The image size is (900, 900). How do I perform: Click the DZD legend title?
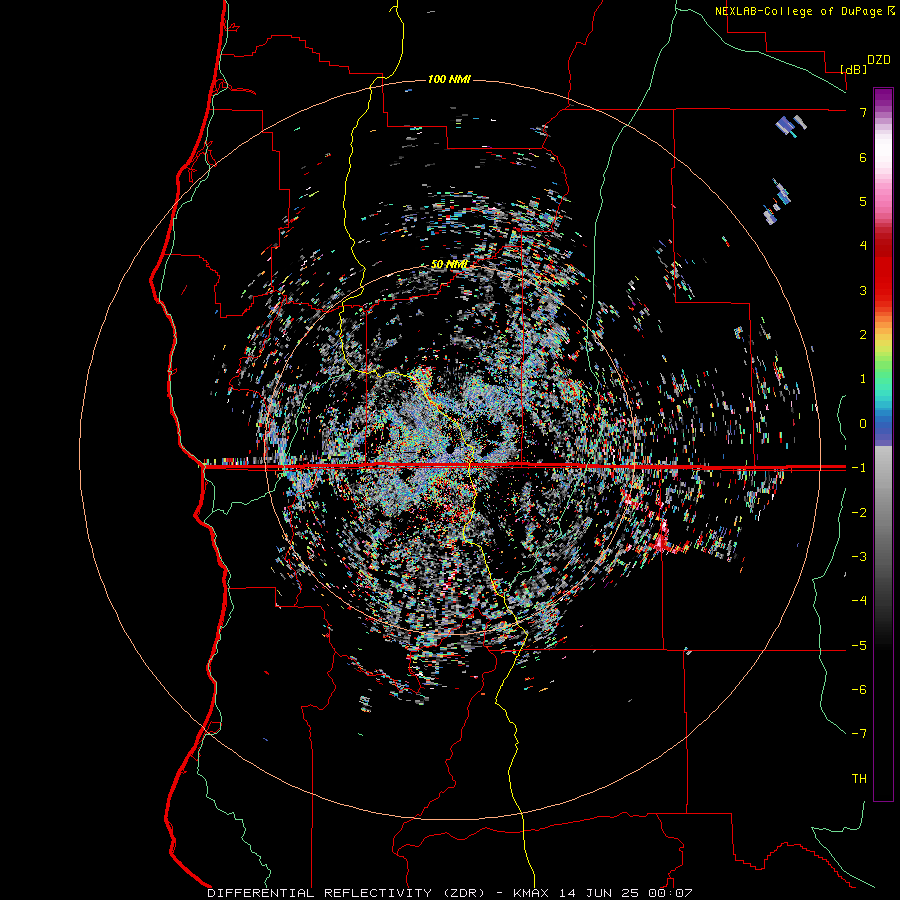(879, 60)
